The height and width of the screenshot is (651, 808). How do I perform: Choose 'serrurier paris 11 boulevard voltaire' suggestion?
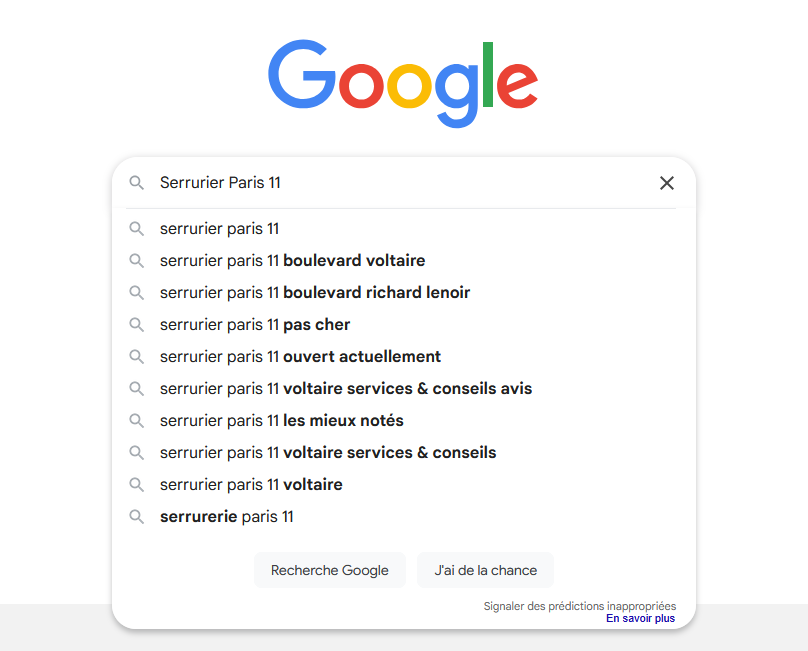point(292,261)
